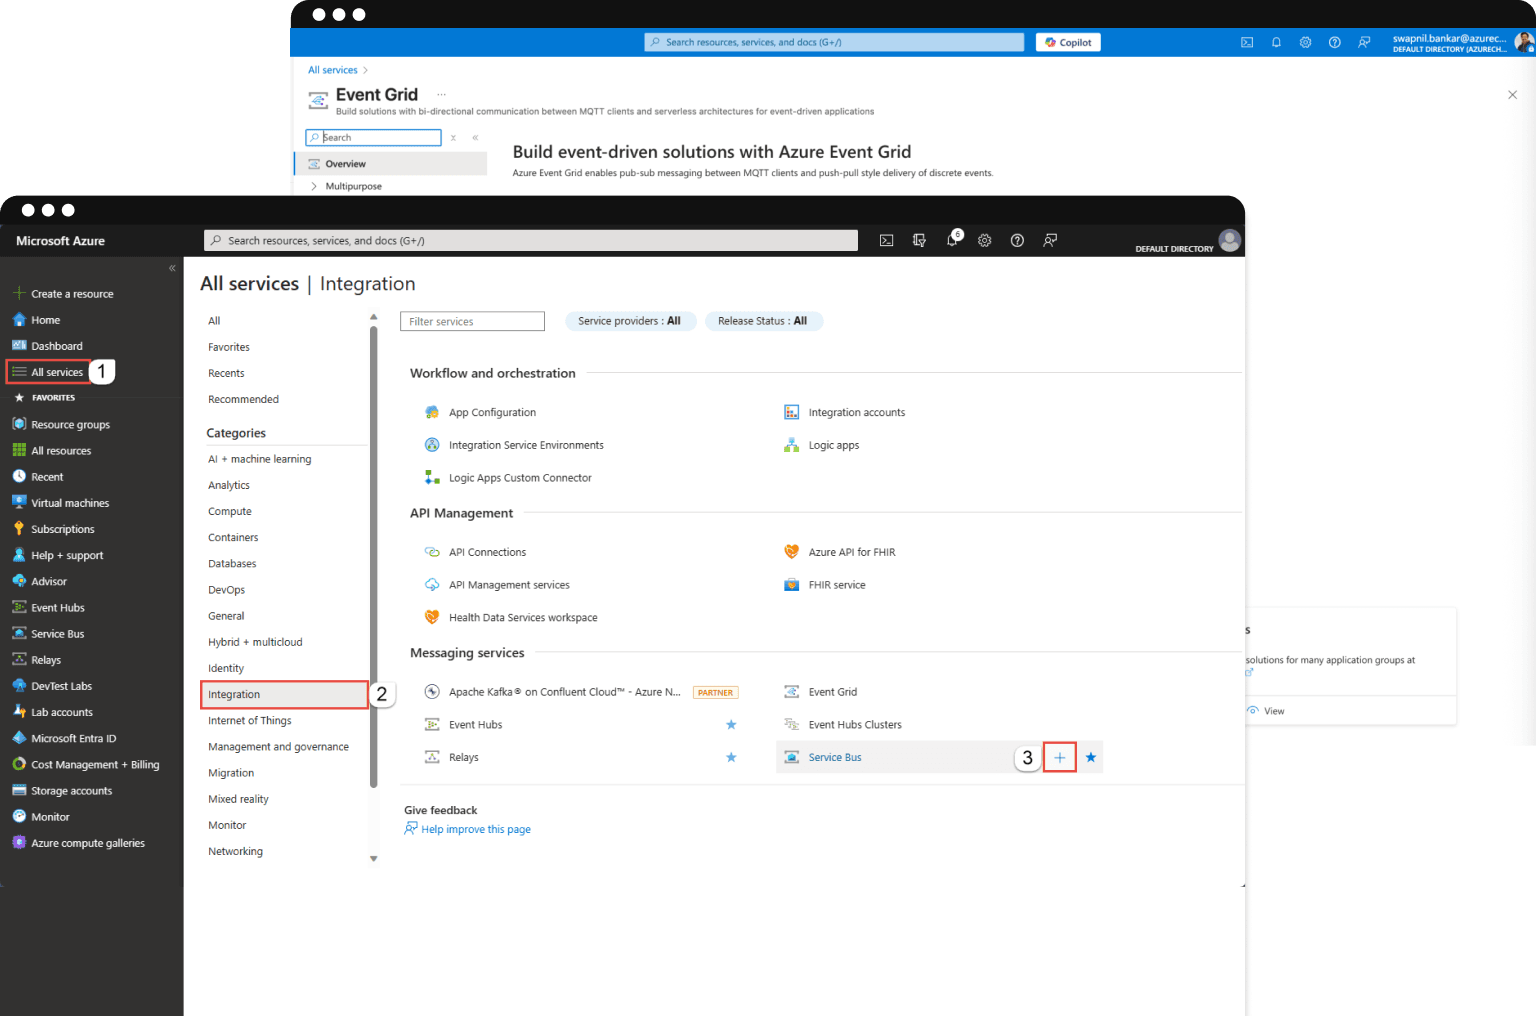Collapse the left sidebar with double chevron
The image size is (1536, 1016).
(x=172, y=268)
